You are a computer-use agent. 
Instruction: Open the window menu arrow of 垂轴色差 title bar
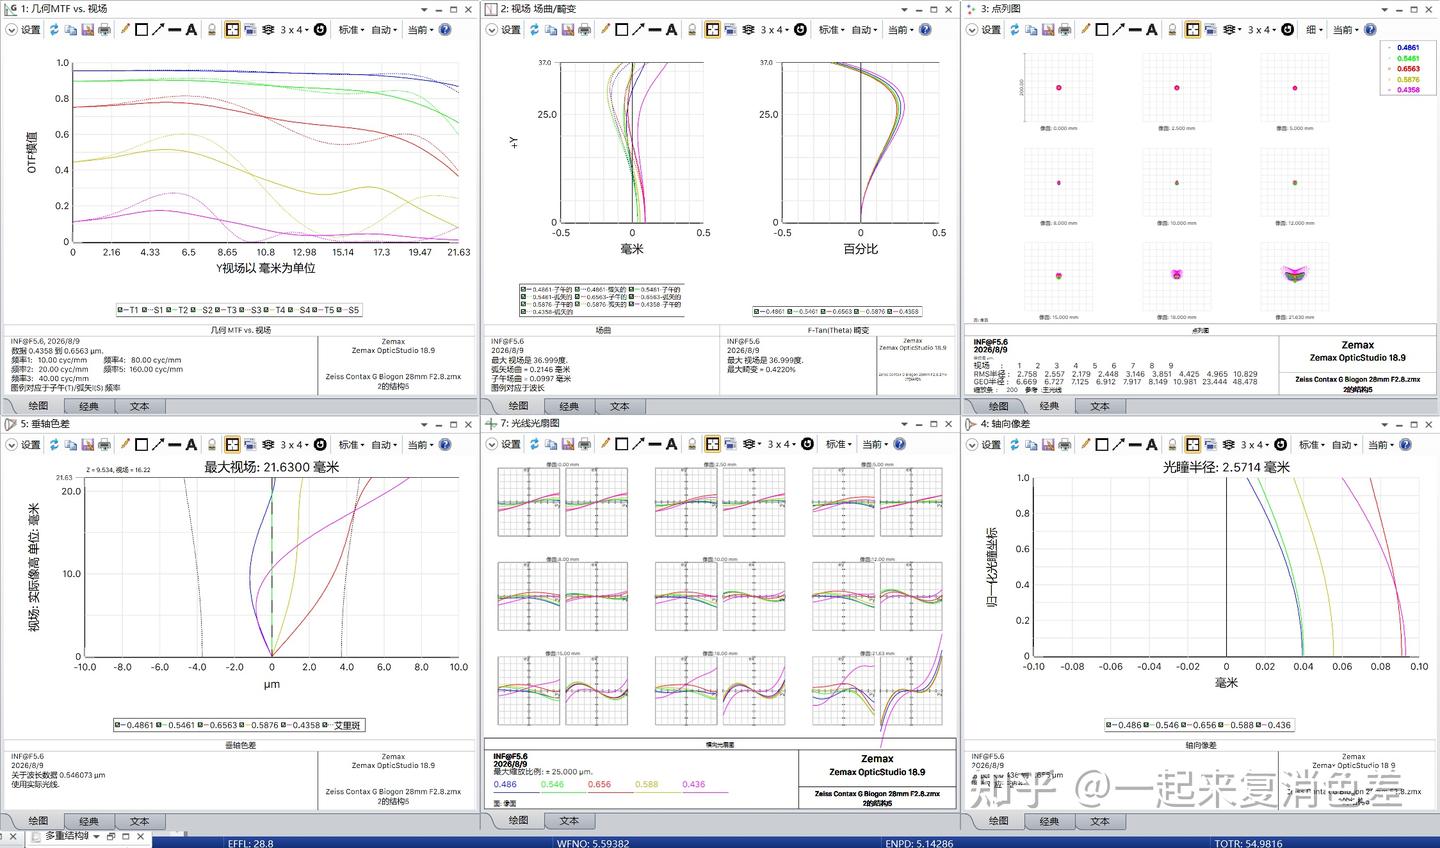tap(425, 424)
